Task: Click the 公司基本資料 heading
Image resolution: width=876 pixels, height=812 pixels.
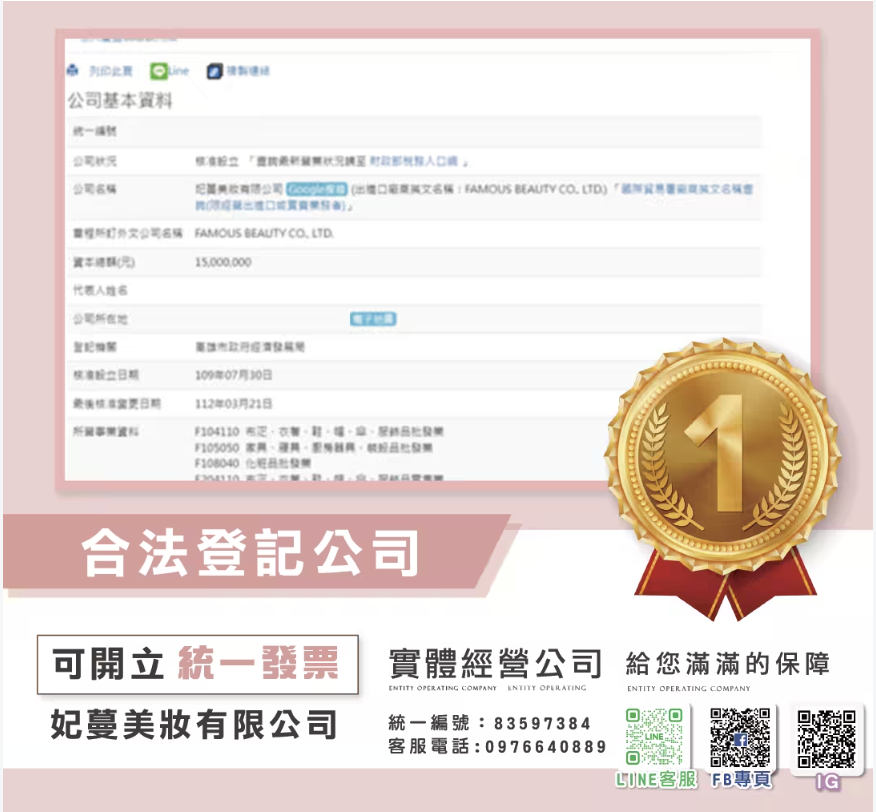Action: 119,101
